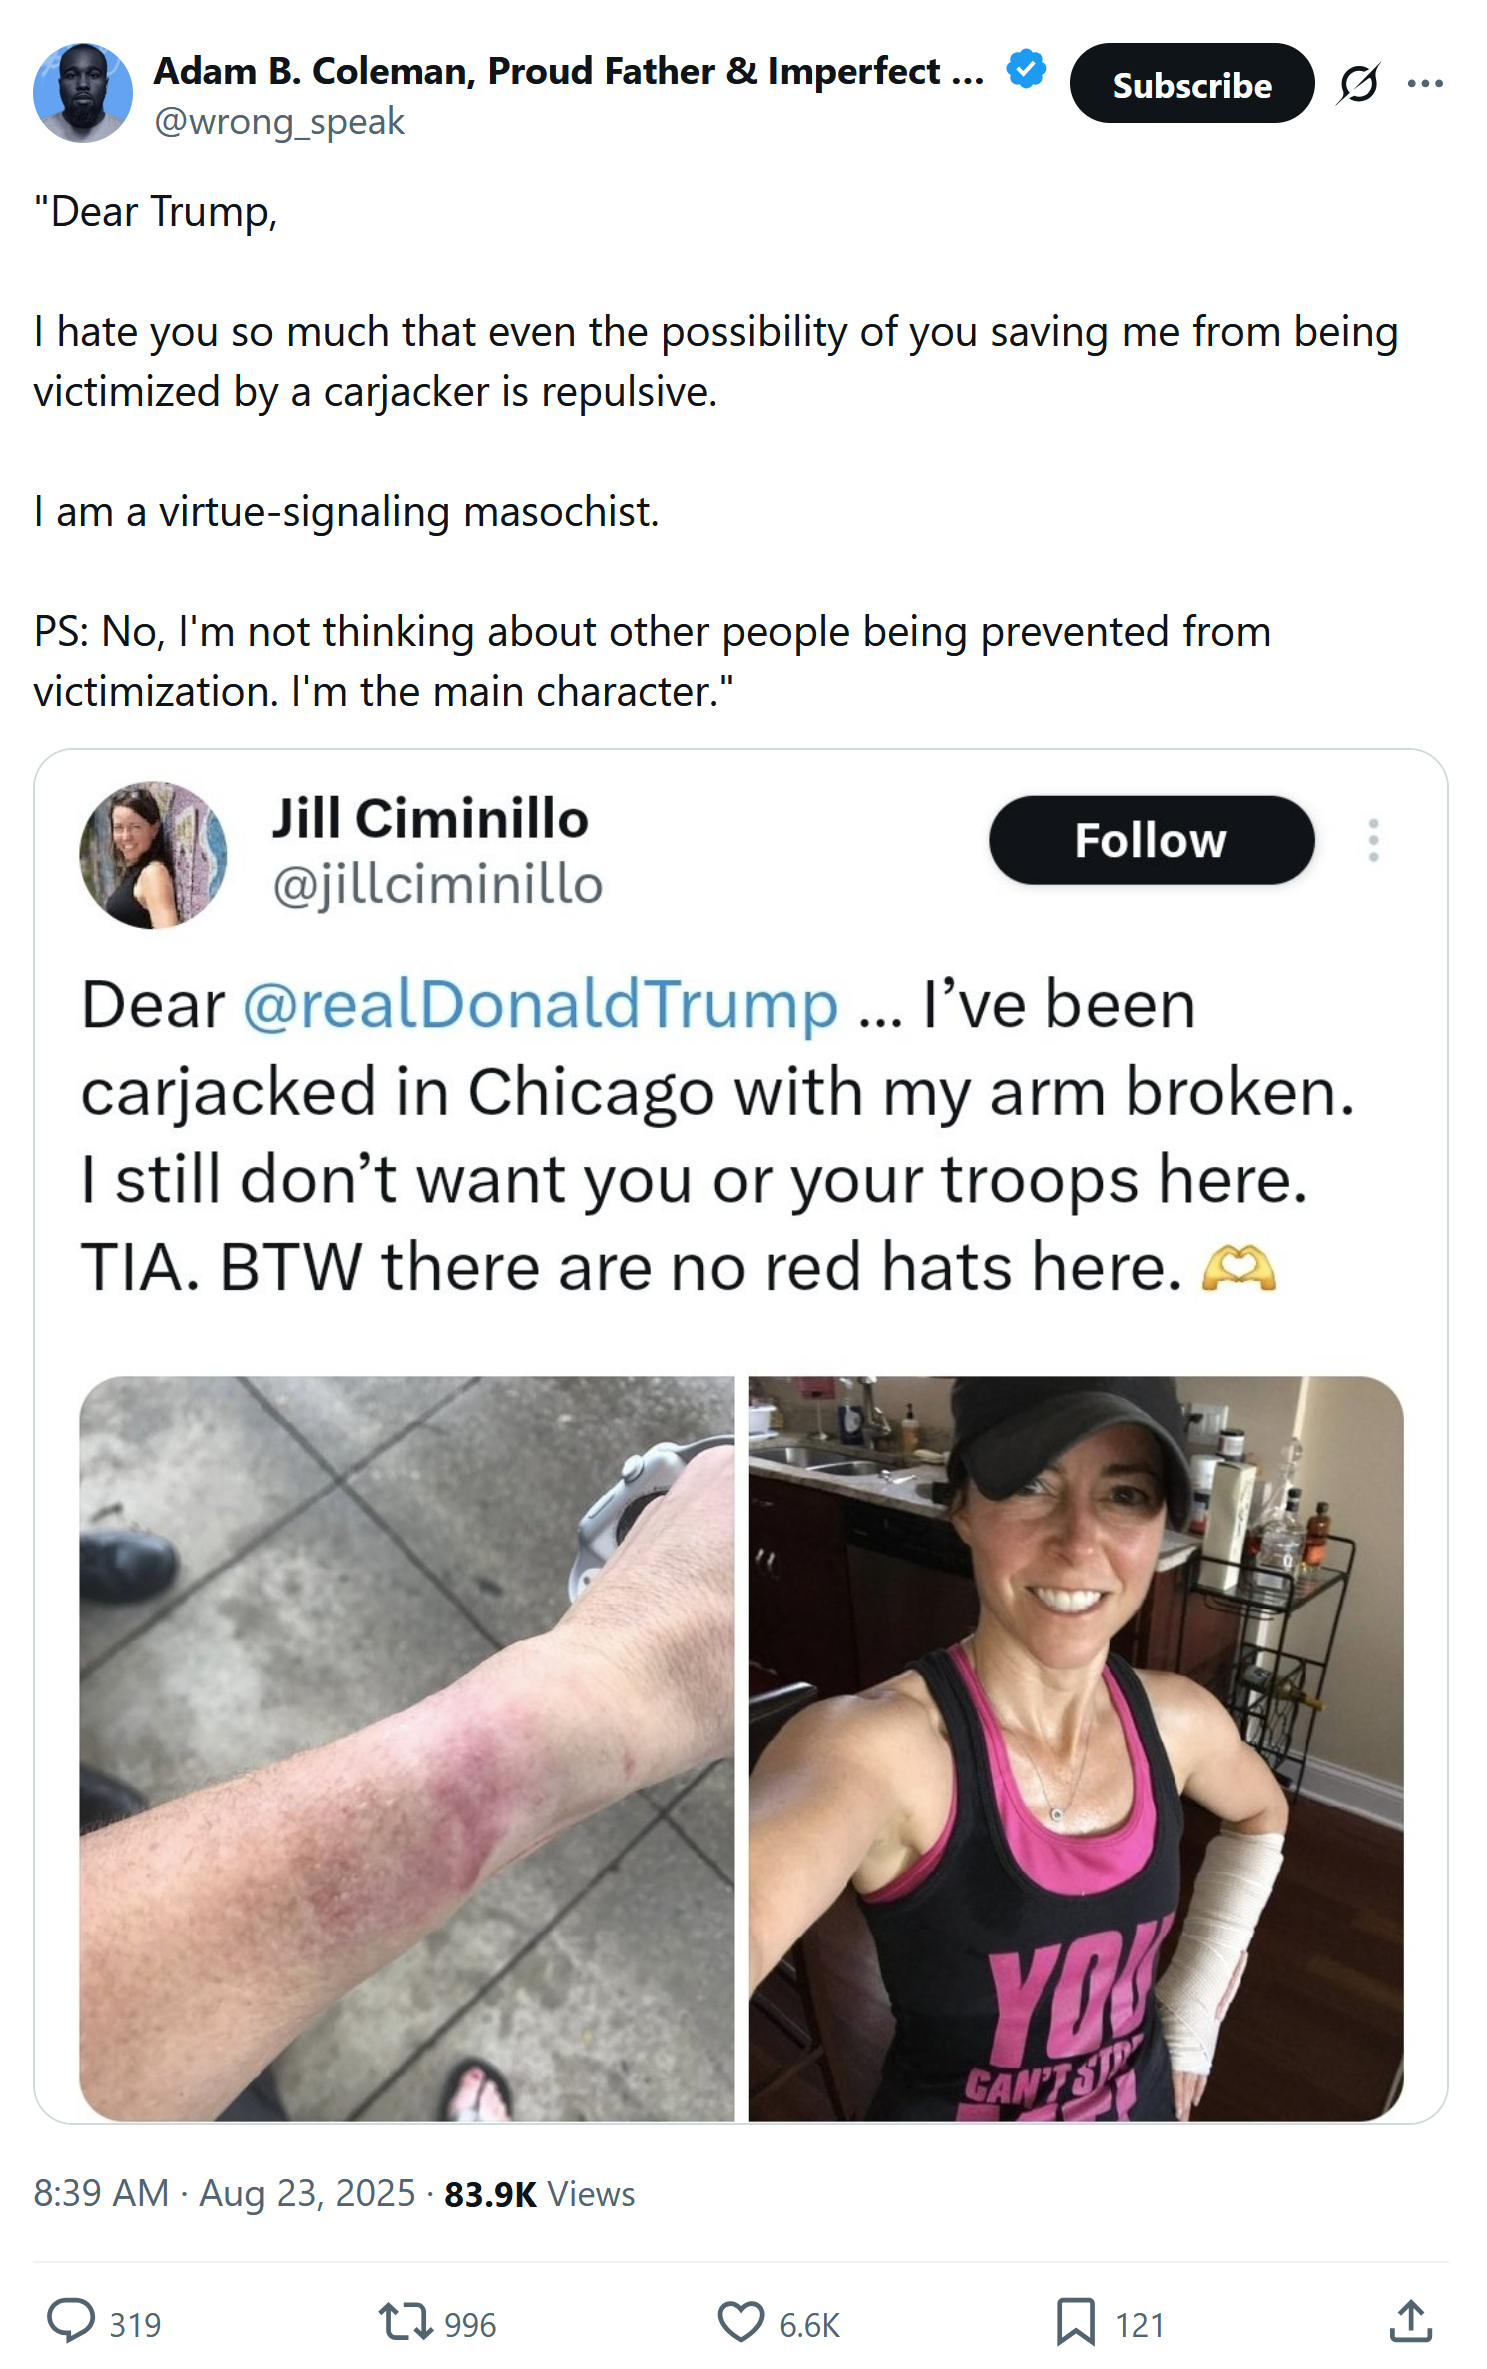Image resolution: width=1487 pixels, height=2369 pixels.
Task: Open the selfie photo with bandaged arm
Action: (1076, 1748)
